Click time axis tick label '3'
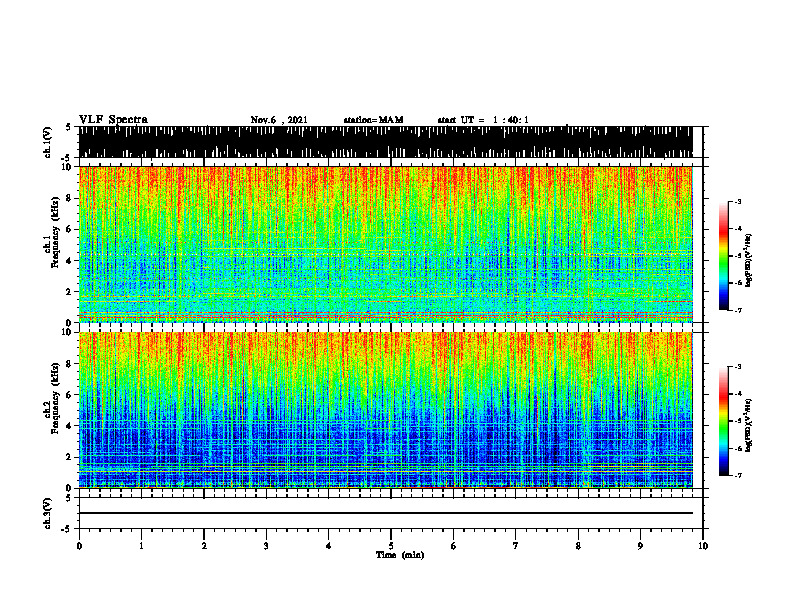792x612 pixels. click(266, 546)
